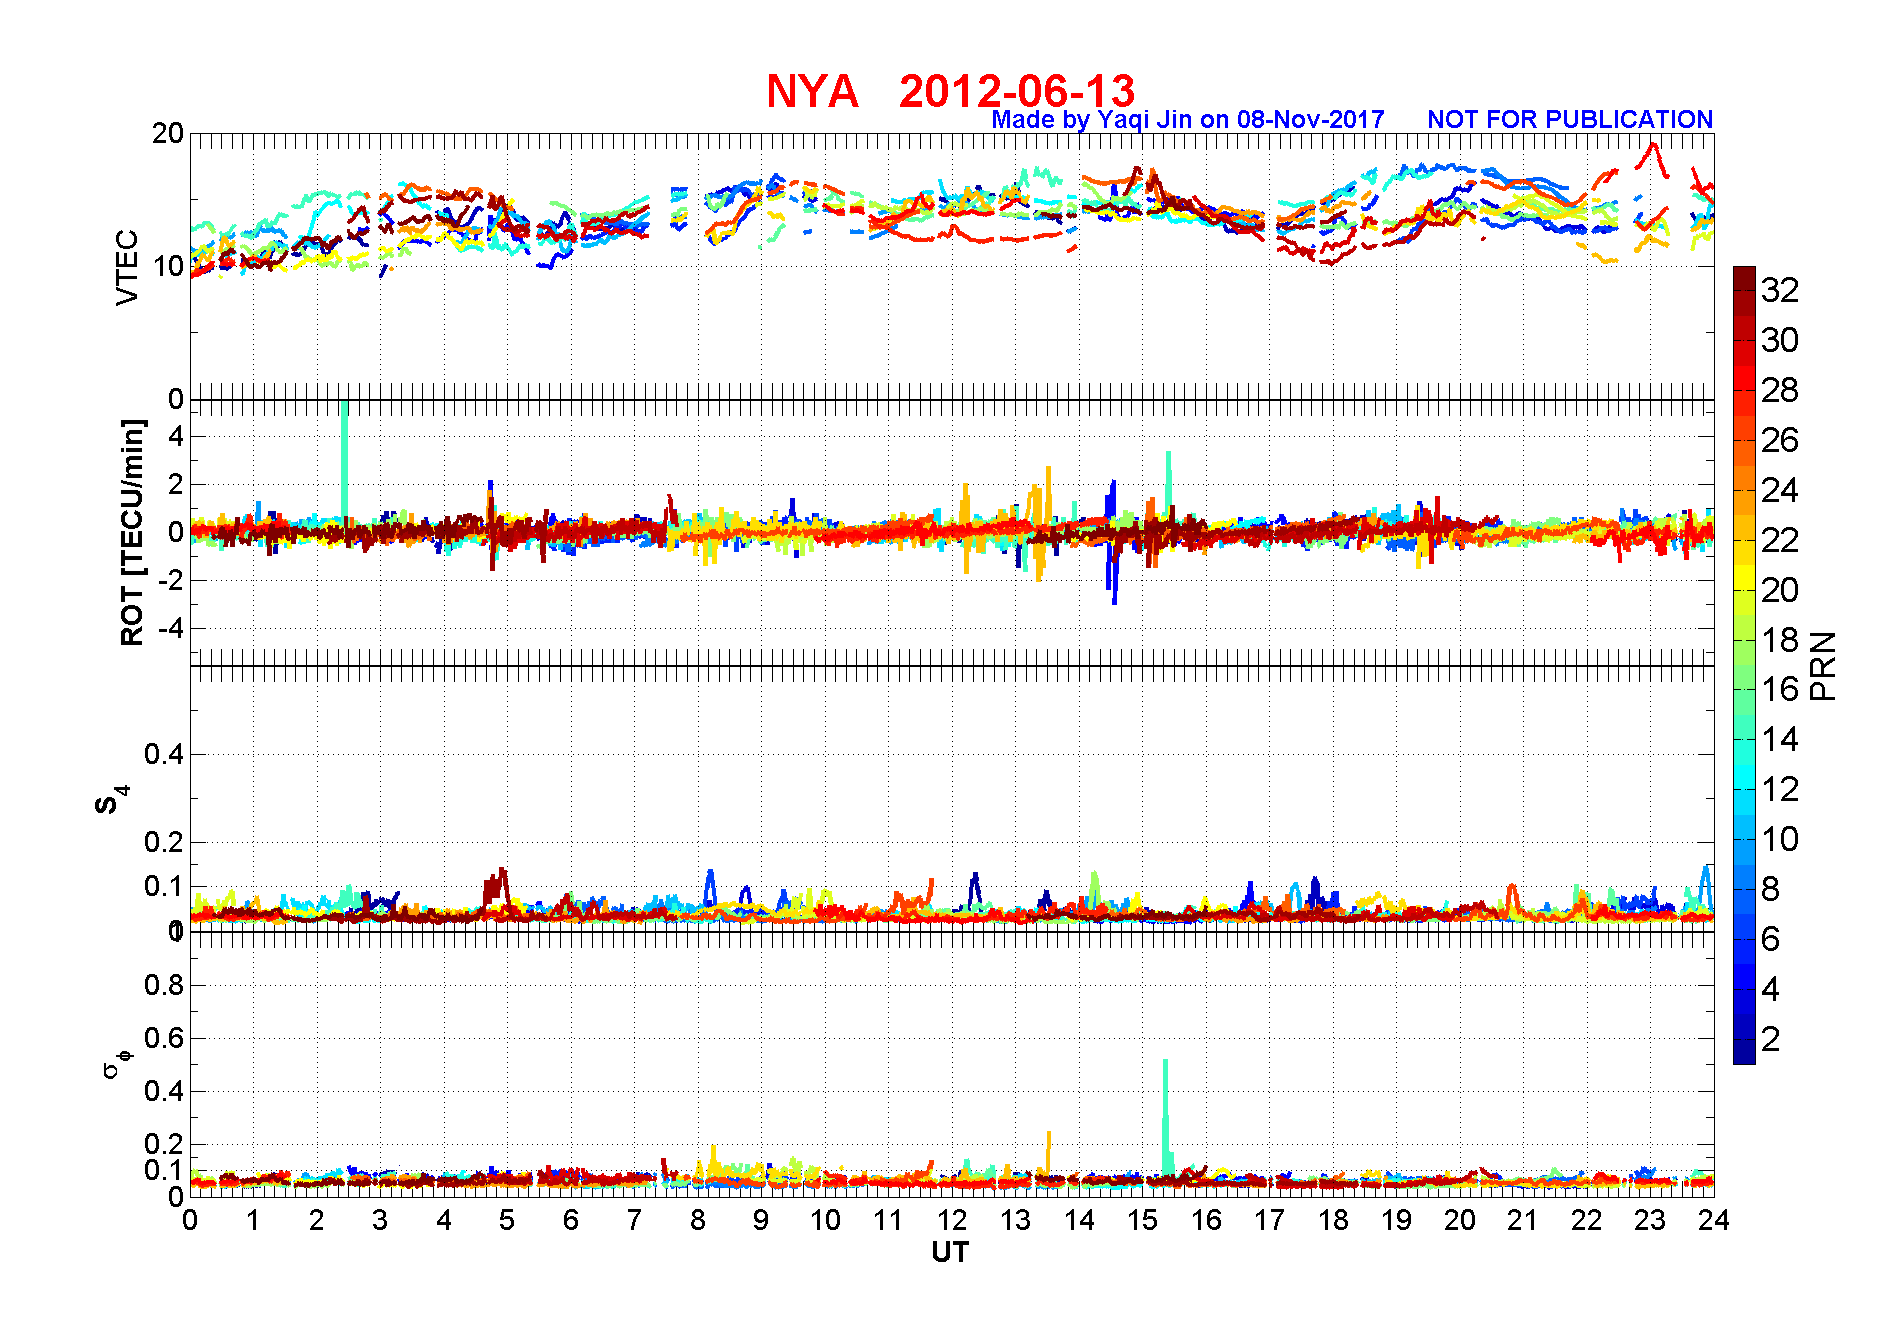Click the colorbar tick label 32

point(1780,290)
